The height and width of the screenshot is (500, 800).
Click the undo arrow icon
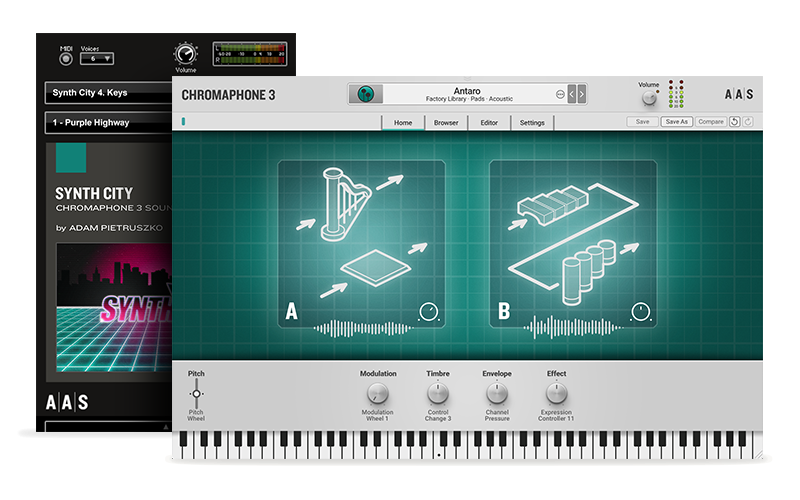735,122
